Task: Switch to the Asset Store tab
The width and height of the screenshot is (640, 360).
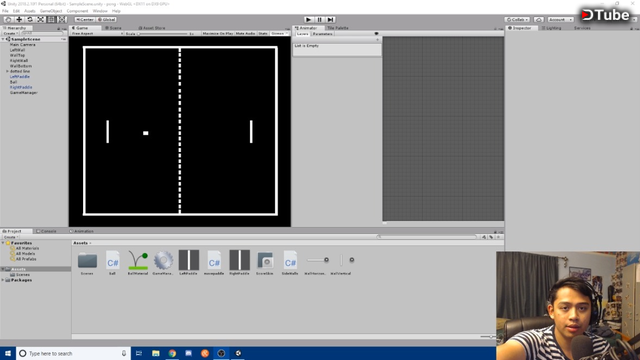Action: coord(152,28)
